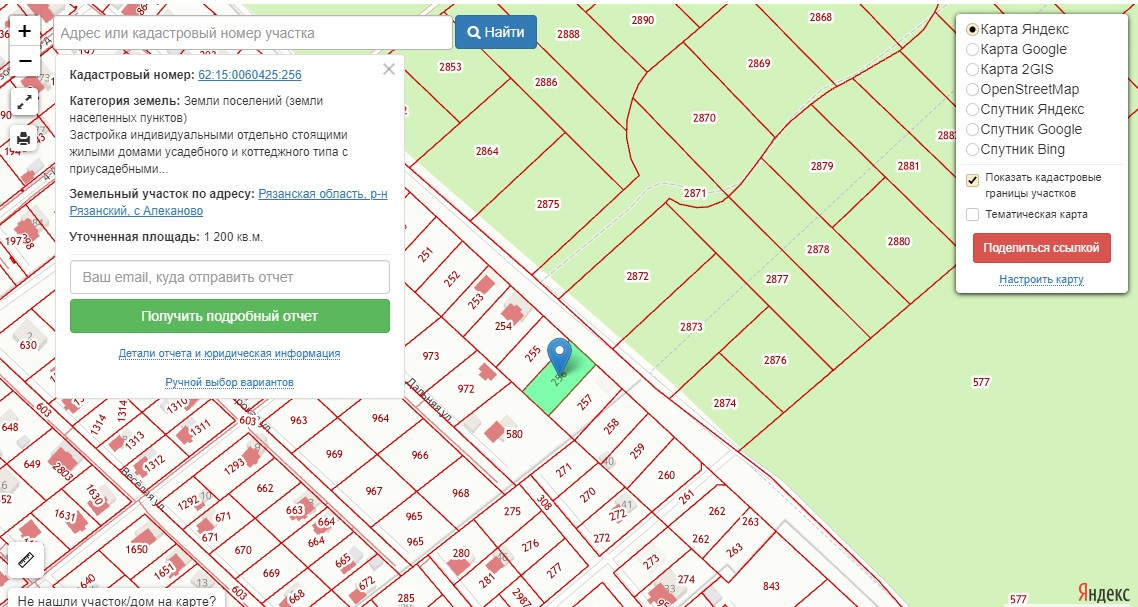Select parcel labeled 2864 on map

487,151
